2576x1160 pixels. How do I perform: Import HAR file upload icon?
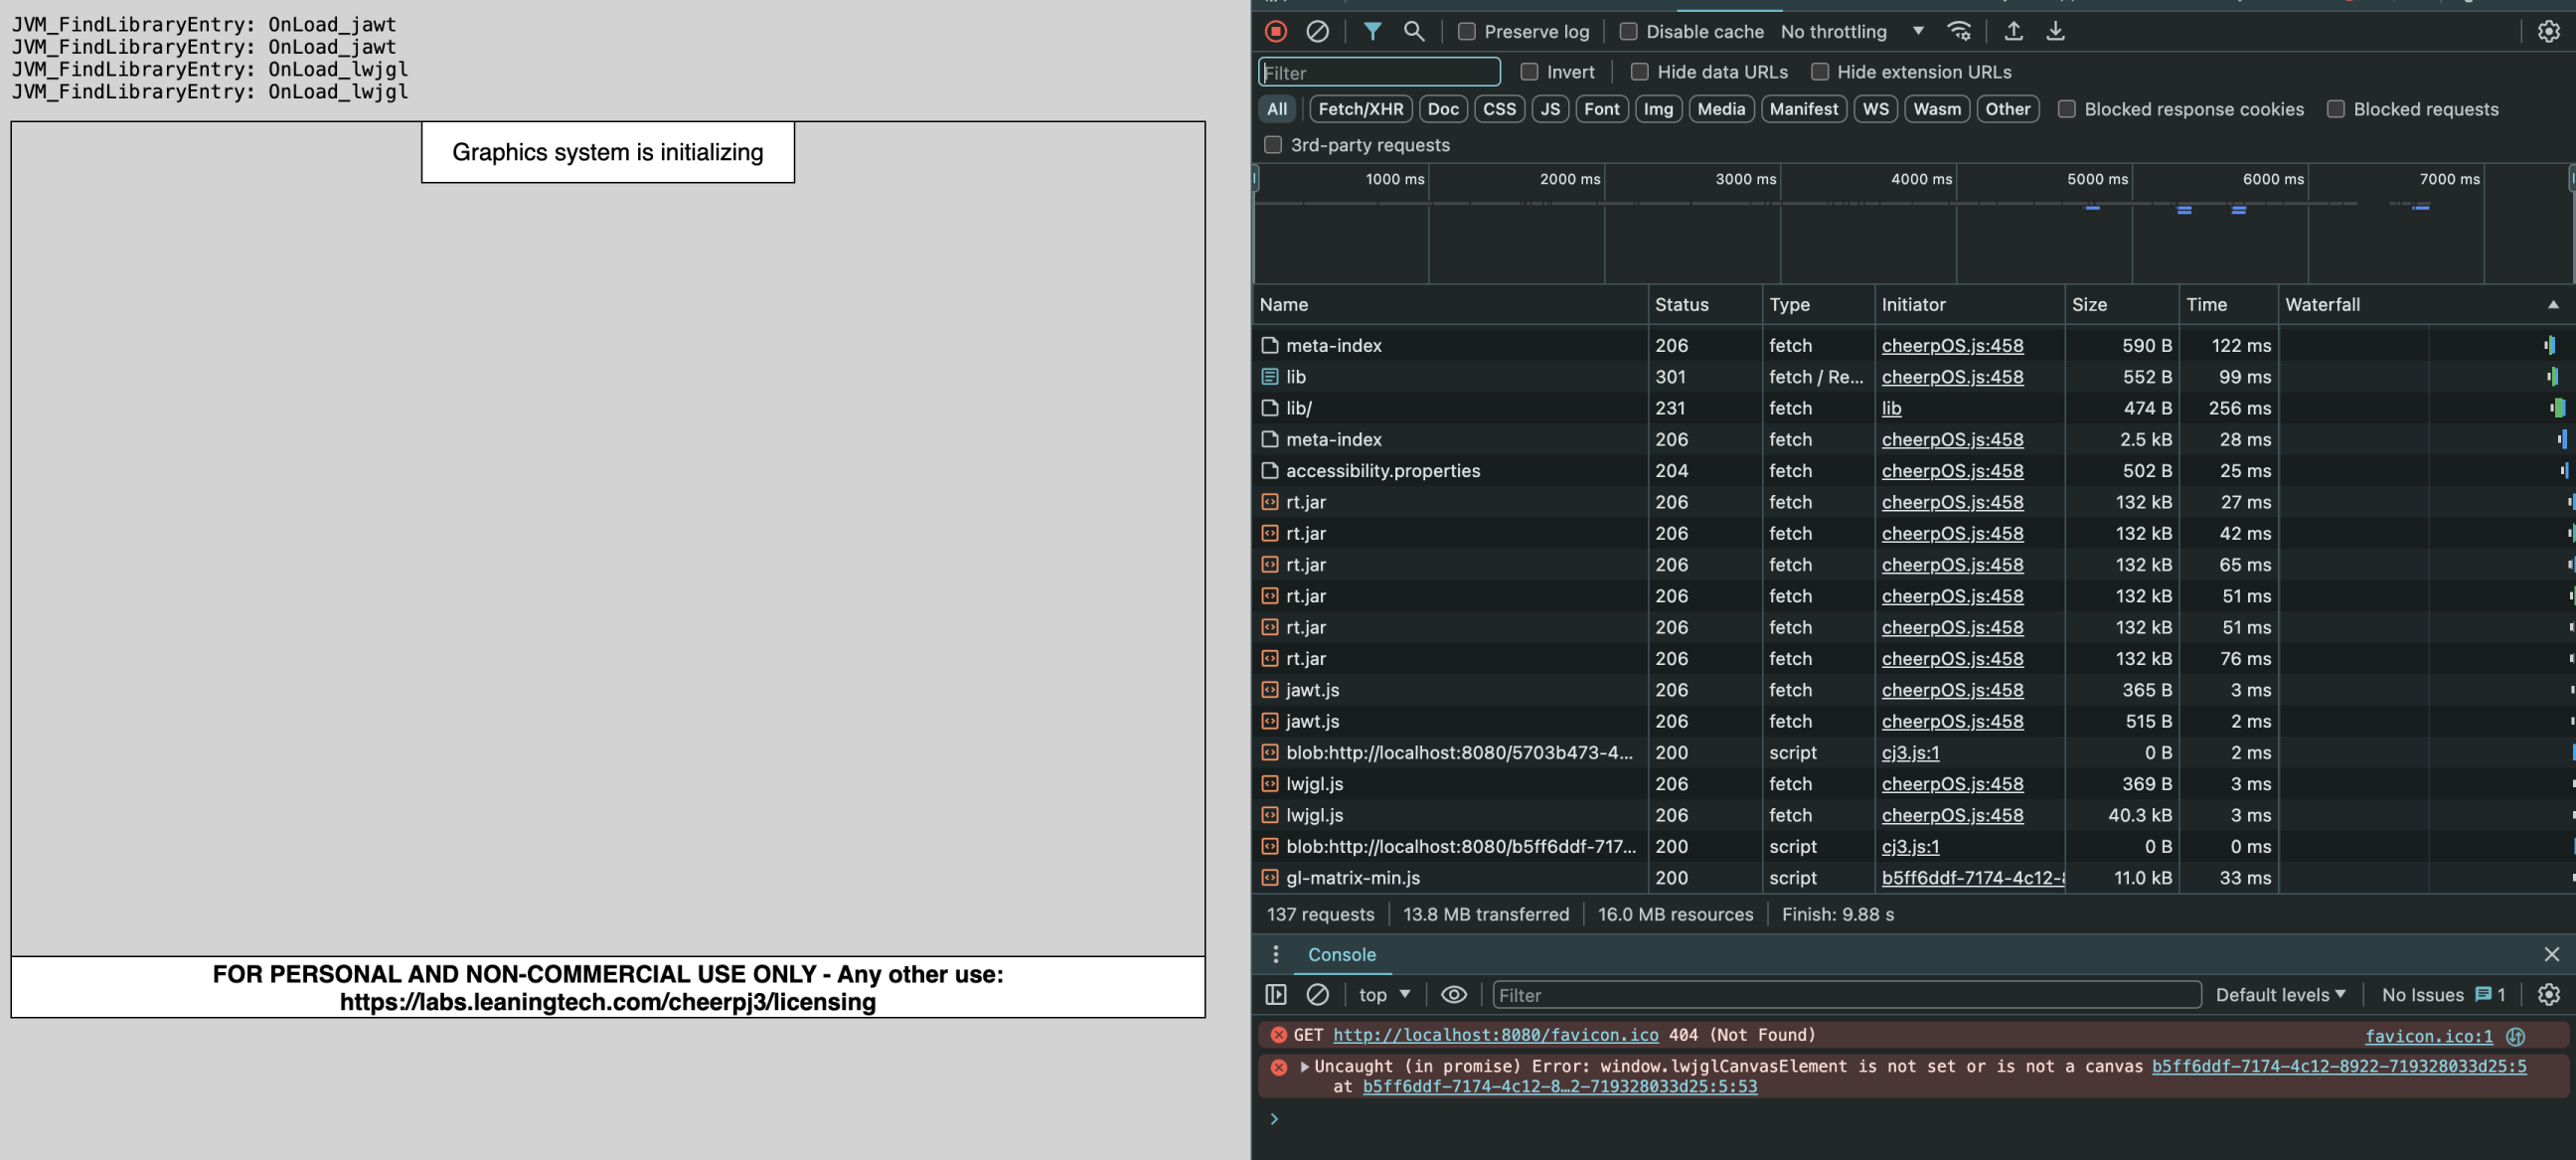click(2014, 31)
